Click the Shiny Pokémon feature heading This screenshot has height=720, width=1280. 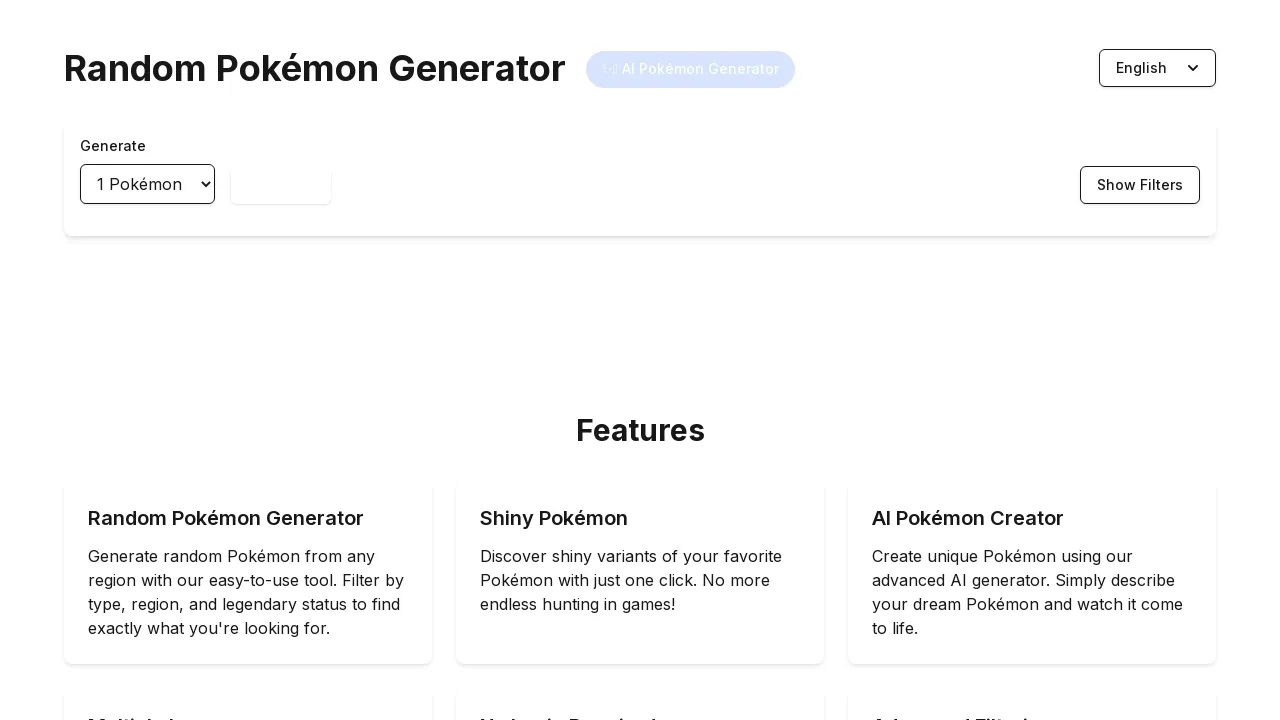[x=553, y=518]
